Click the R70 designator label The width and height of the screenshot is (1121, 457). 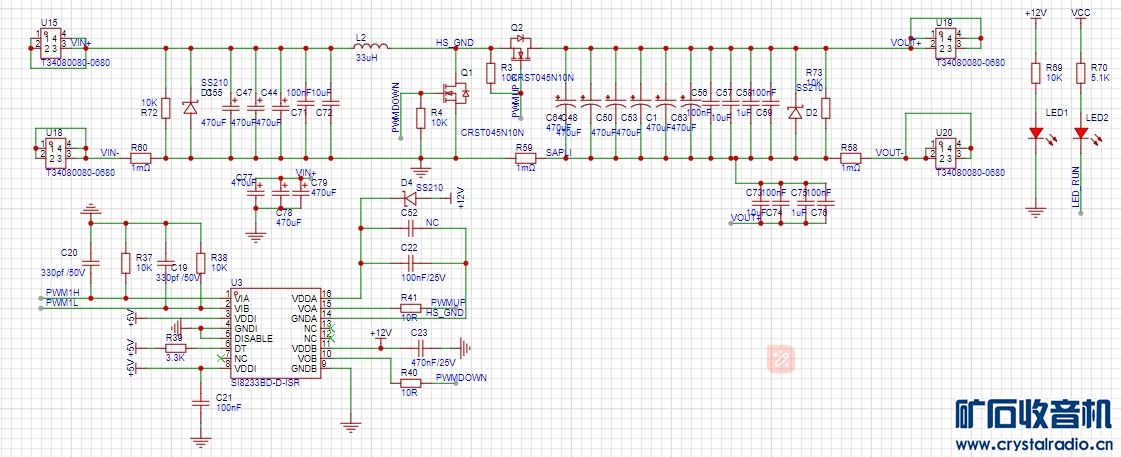1099,67
